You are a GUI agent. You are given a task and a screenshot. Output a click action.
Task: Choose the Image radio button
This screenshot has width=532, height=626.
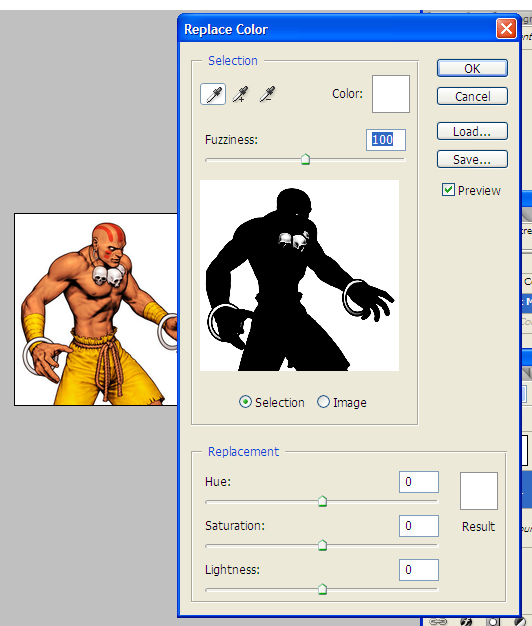pos(323,402)
